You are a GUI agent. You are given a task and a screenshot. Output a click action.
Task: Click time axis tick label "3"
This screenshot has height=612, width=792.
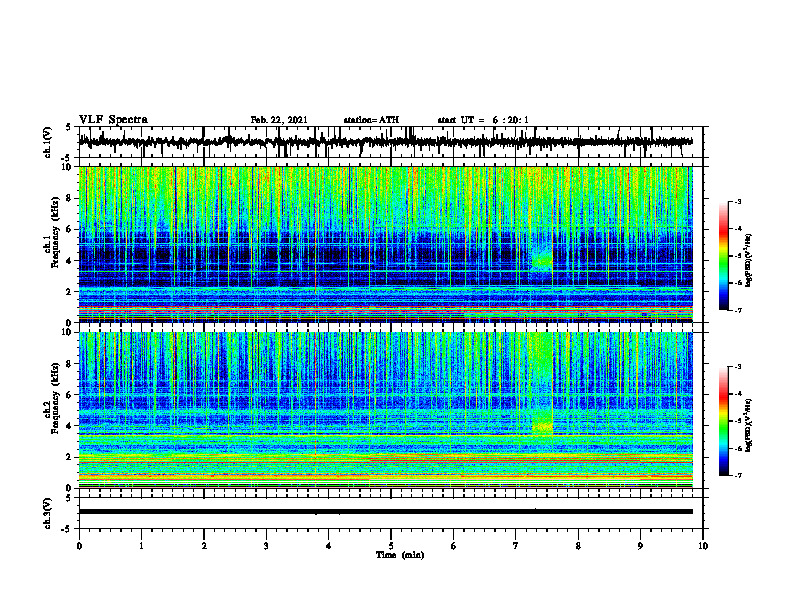coord(266,546)
